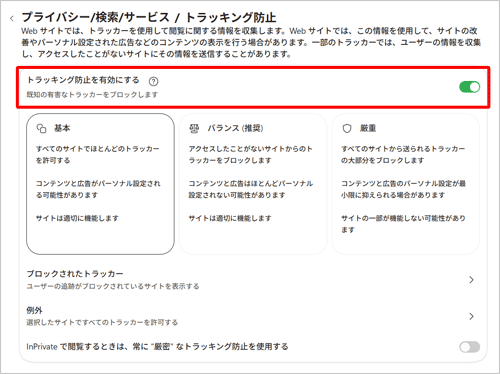Expand ブロックされたトラッカー chevron

pos(471,280)
